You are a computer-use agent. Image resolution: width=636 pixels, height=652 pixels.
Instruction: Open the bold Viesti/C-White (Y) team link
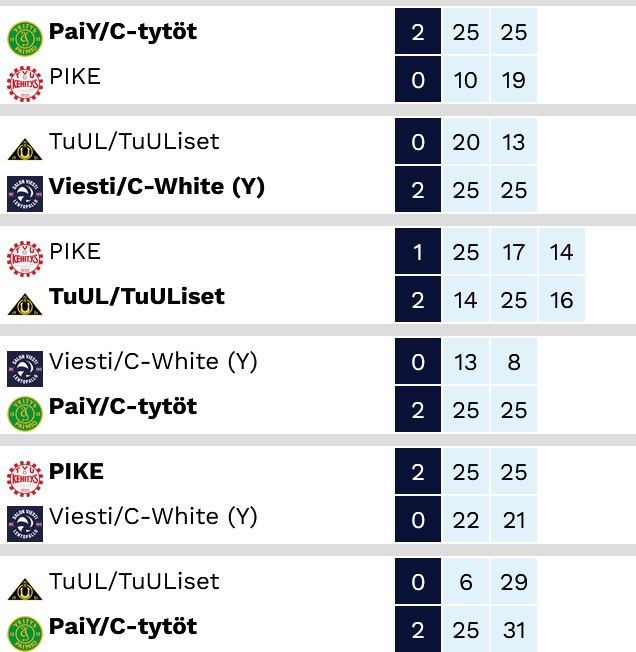(x=157, y=187)
